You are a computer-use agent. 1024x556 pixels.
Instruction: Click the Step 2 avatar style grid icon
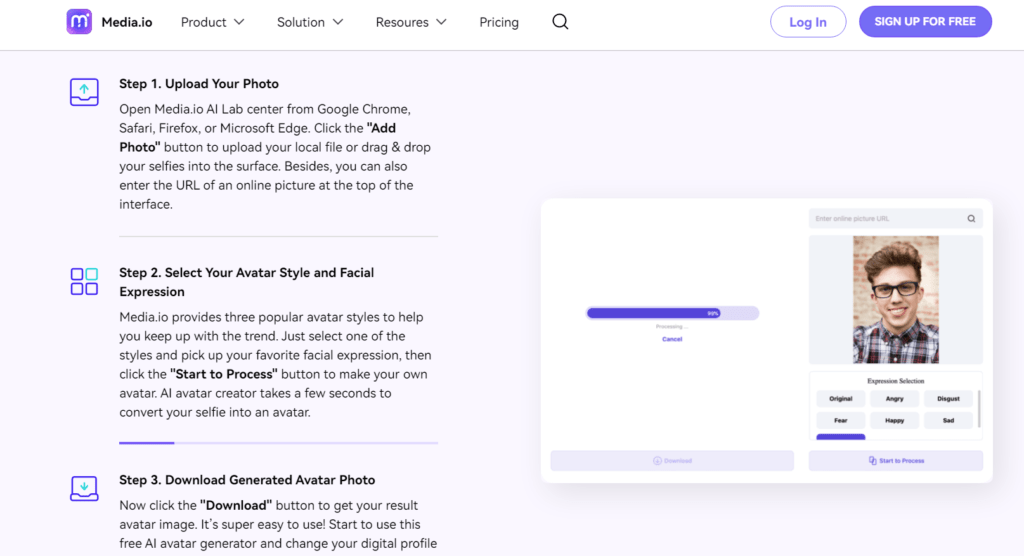pyautogui.click(x=84, y=281)
